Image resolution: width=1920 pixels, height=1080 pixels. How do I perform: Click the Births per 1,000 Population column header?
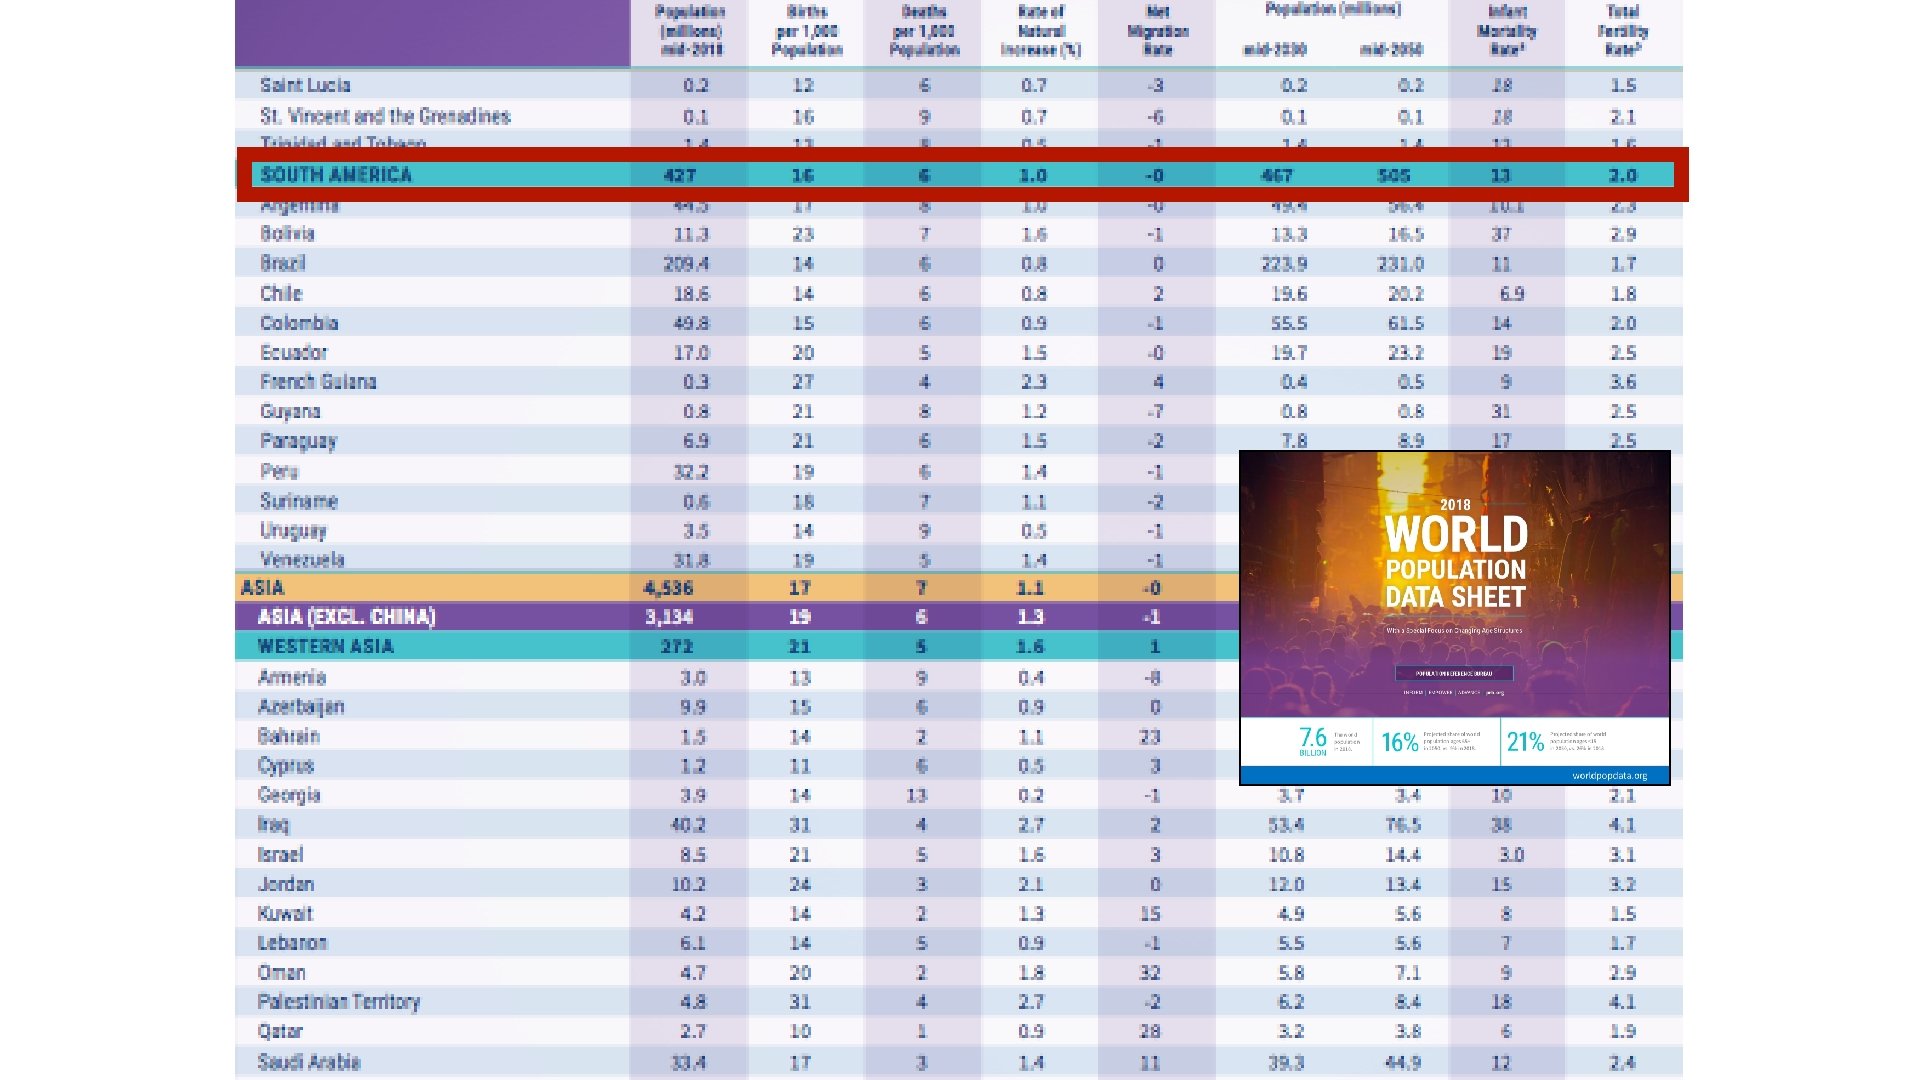pos(806,31)
